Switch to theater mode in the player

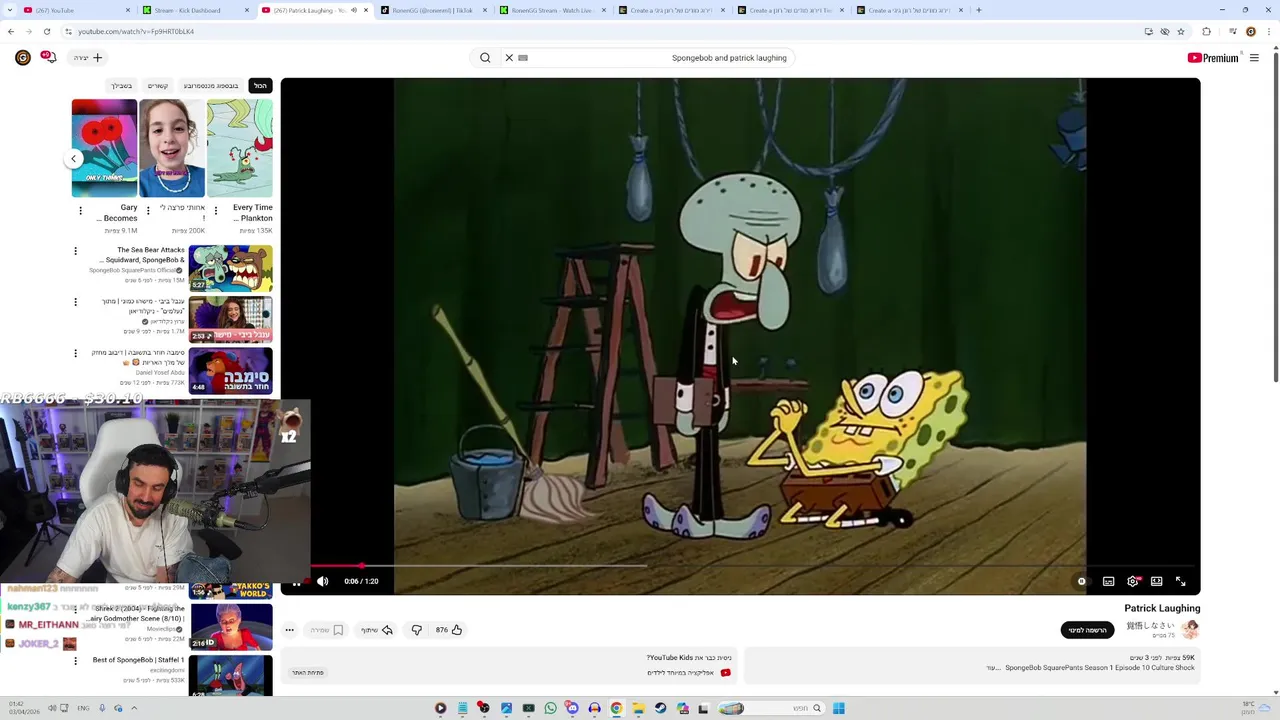(1156, 581)
